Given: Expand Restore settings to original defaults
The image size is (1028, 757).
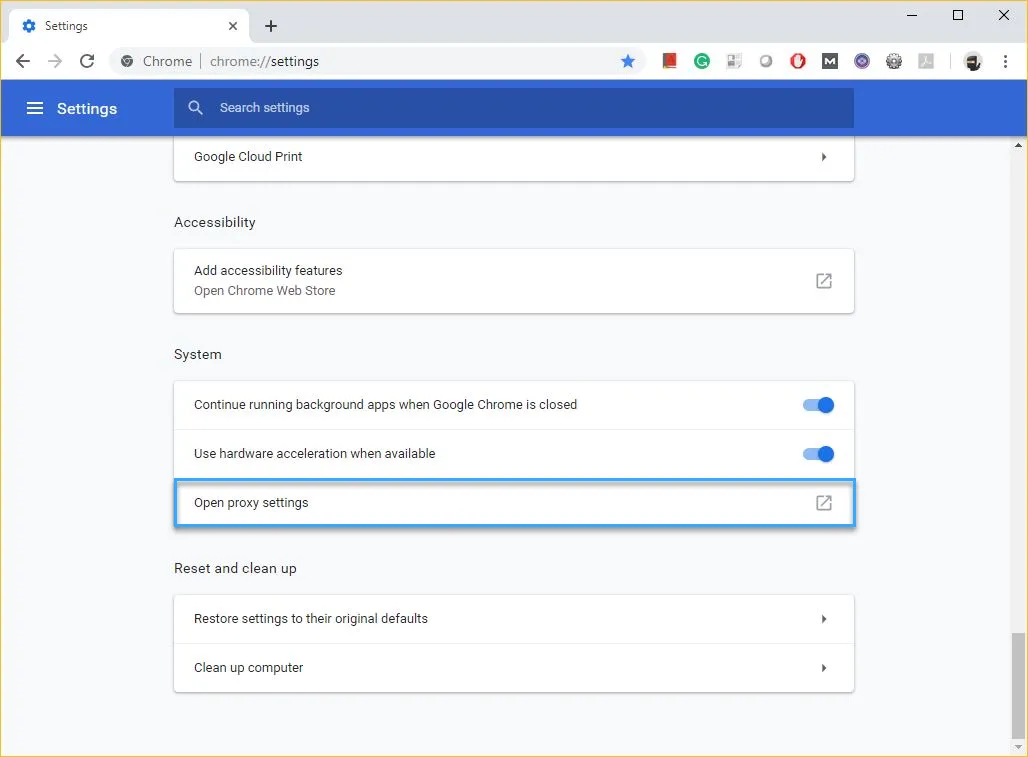Looking at the screenshot, I should click(824, 618).
